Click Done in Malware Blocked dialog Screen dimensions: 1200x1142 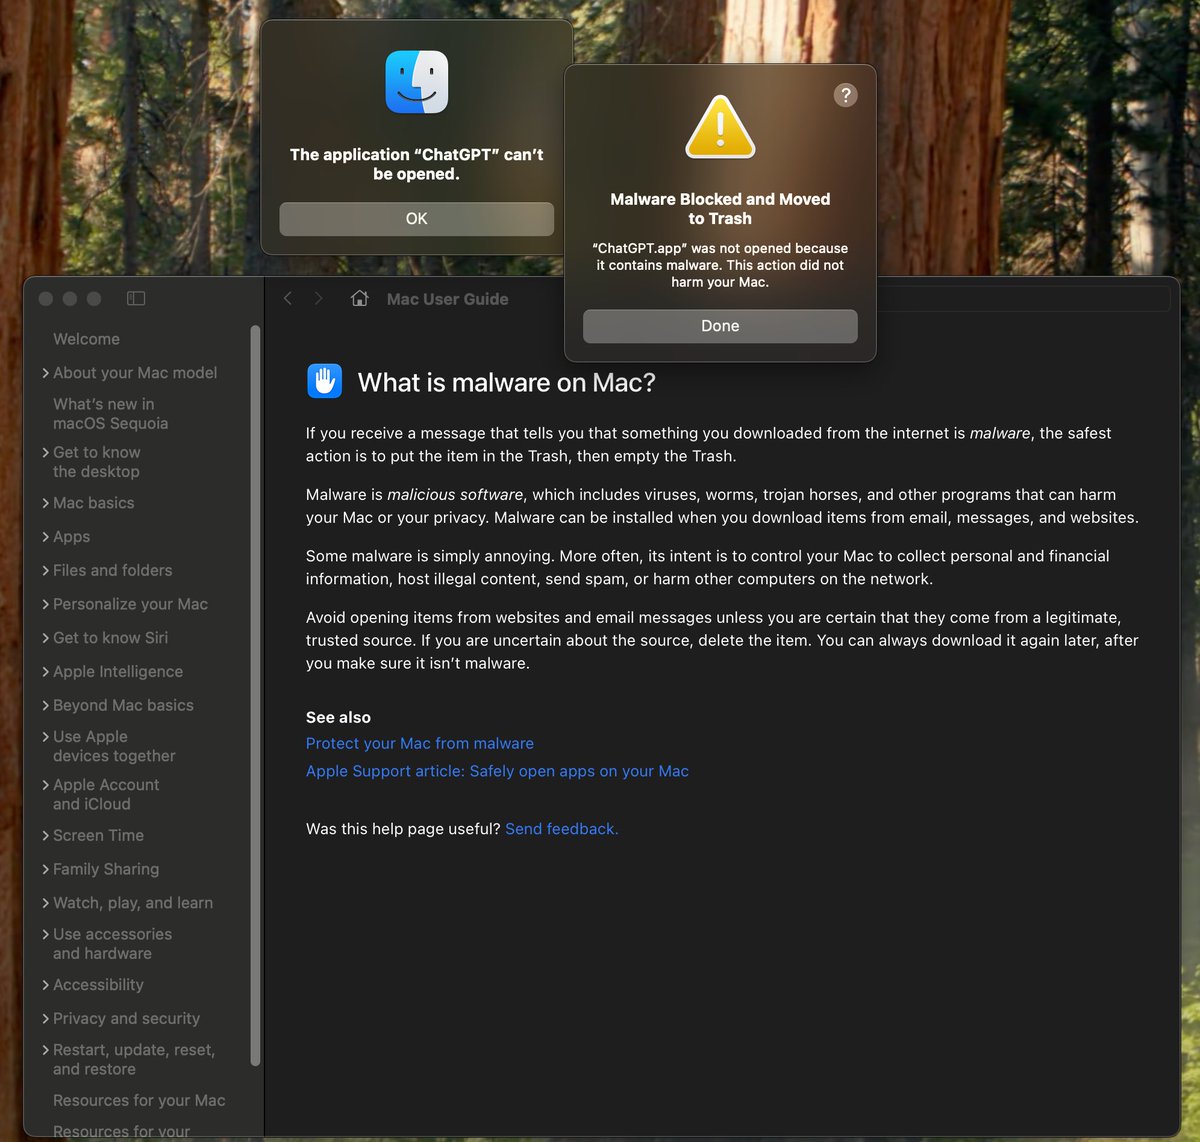tap(720, 326)
